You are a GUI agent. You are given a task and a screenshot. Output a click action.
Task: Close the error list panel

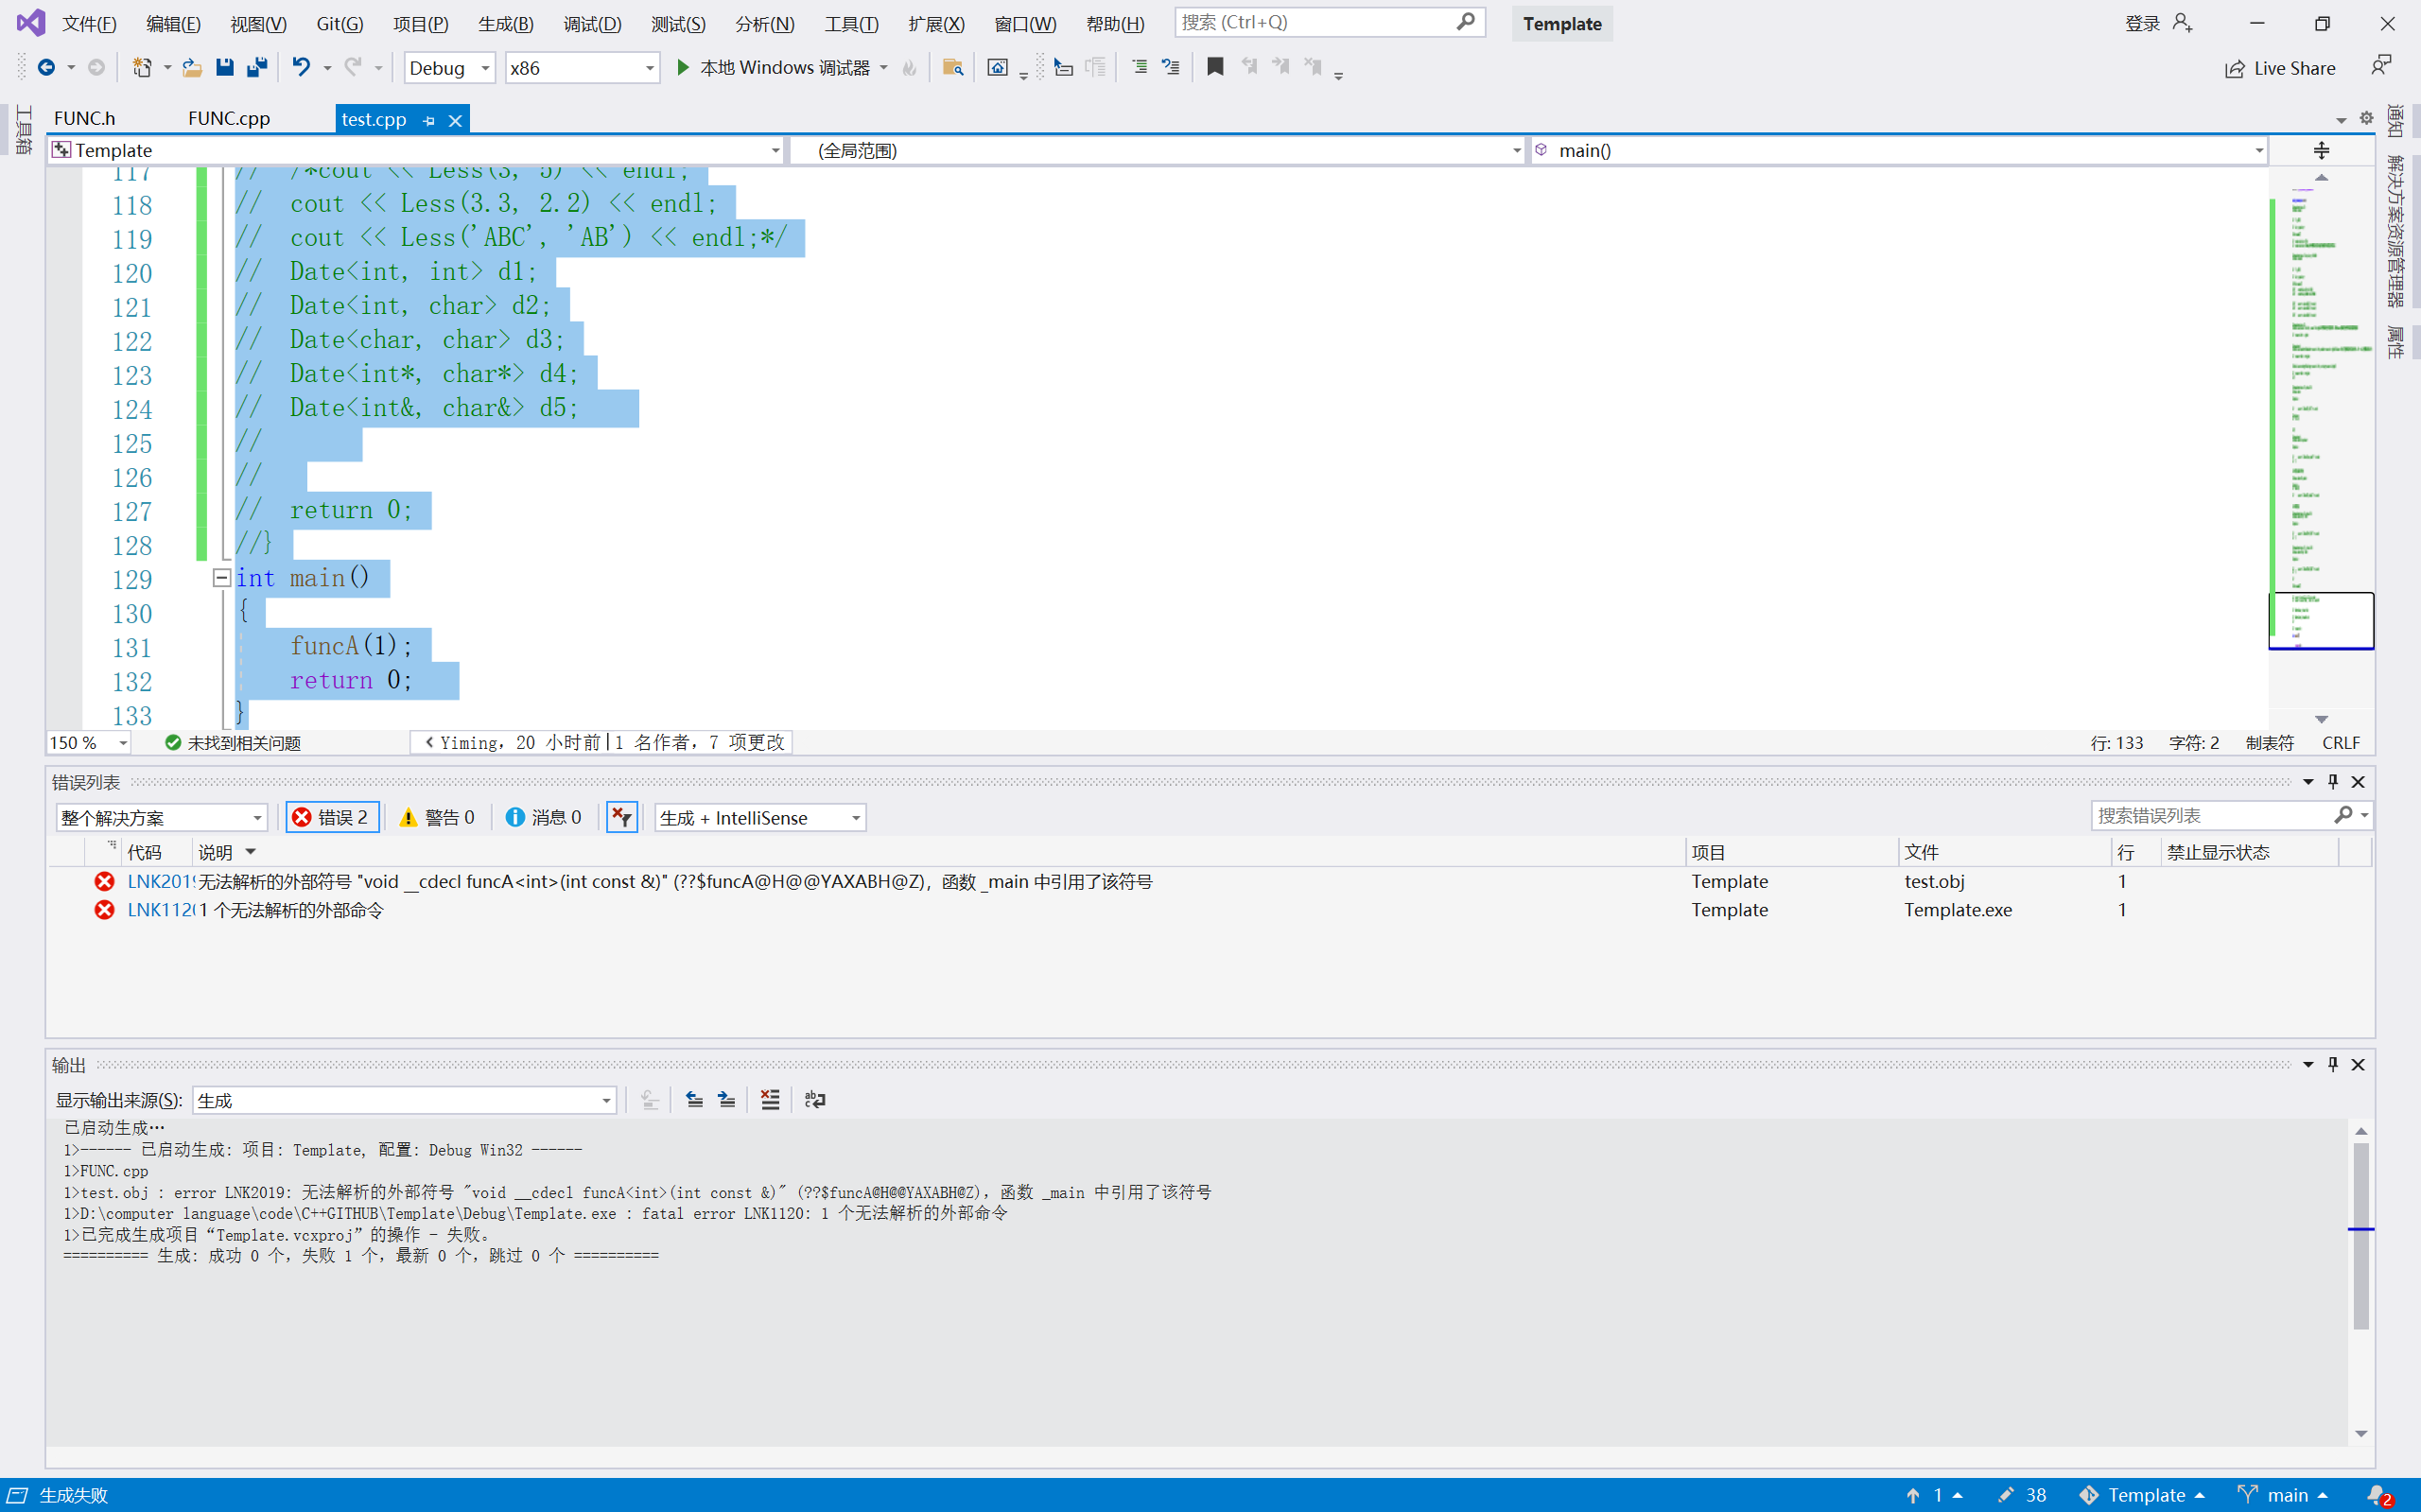[x=2358, y=782]
